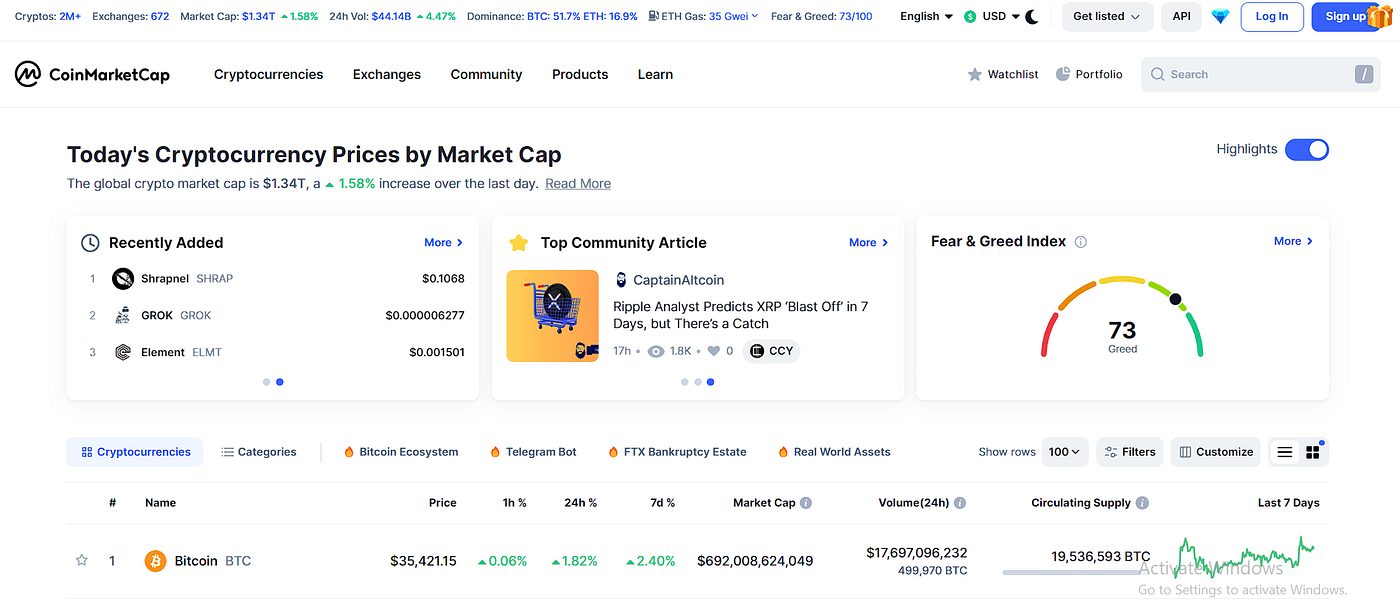Click the Portfolio pie chart icon

(1063, 74)
